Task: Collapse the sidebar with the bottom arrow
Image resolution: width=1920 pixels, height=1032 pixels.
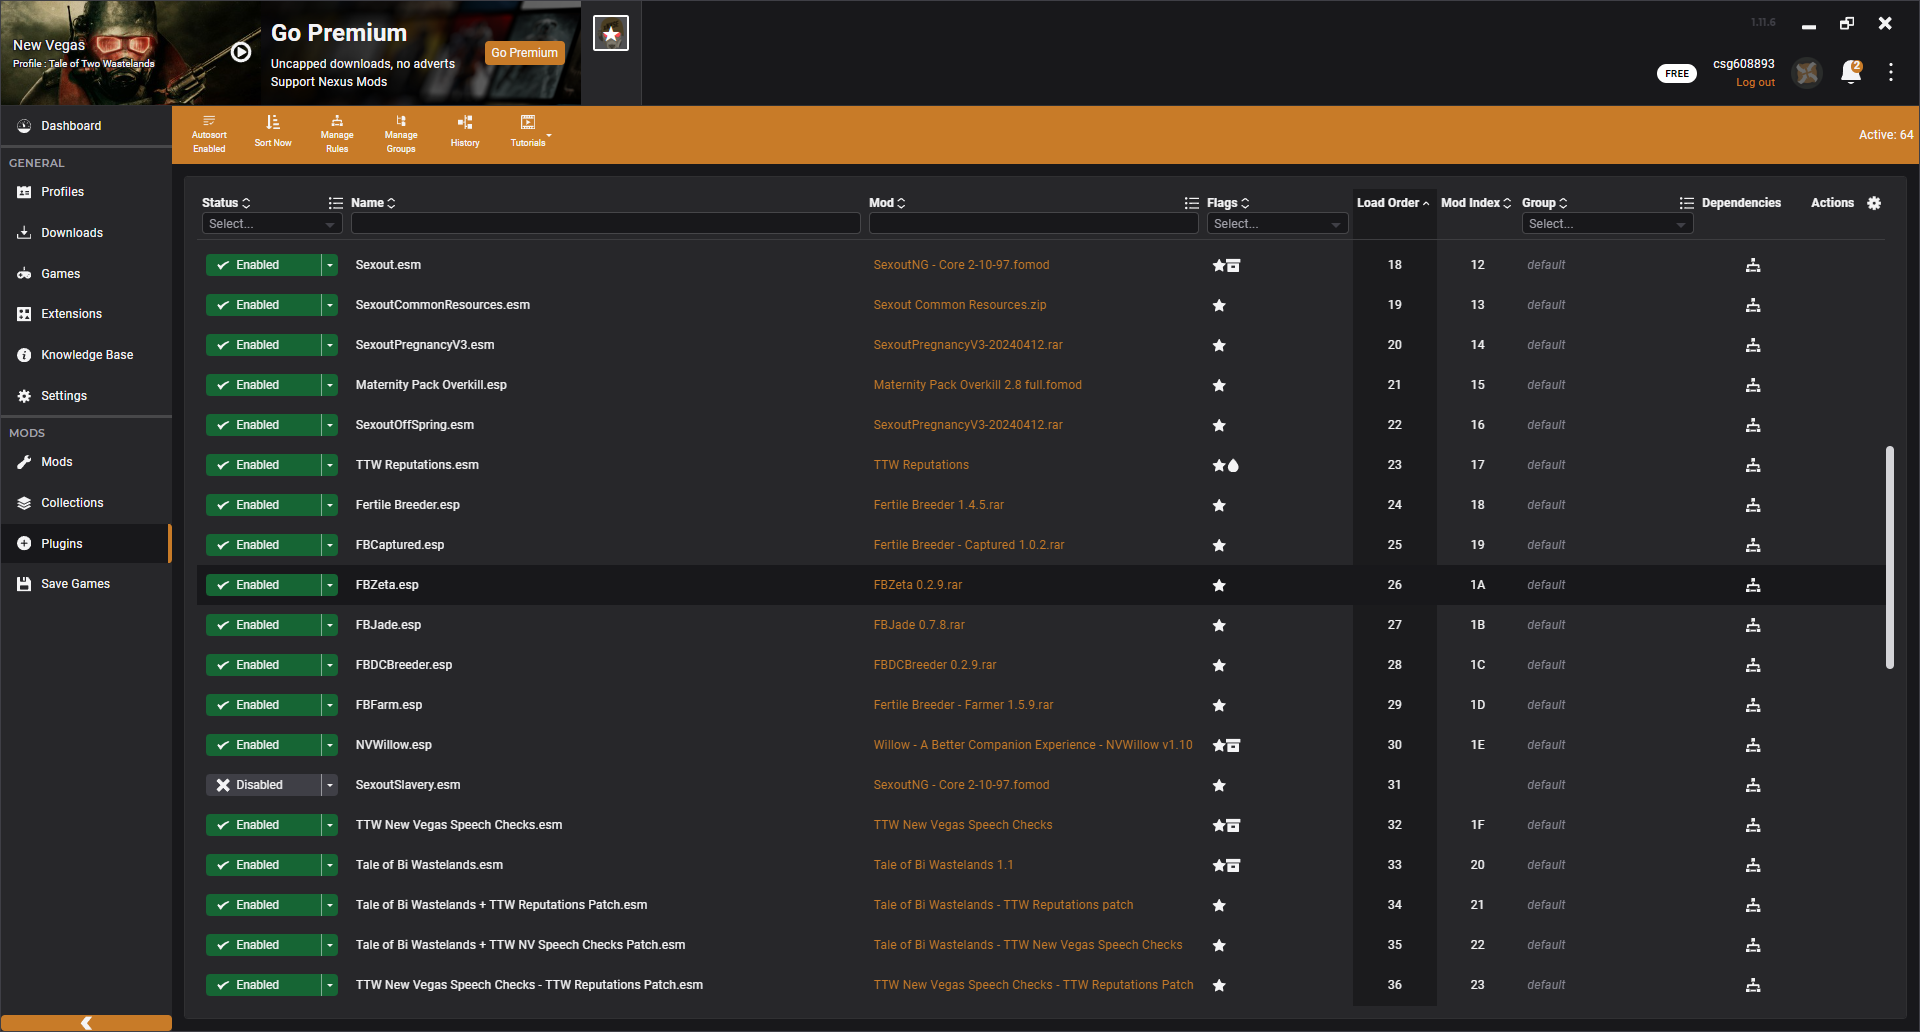Action: tap(86, 1023)
